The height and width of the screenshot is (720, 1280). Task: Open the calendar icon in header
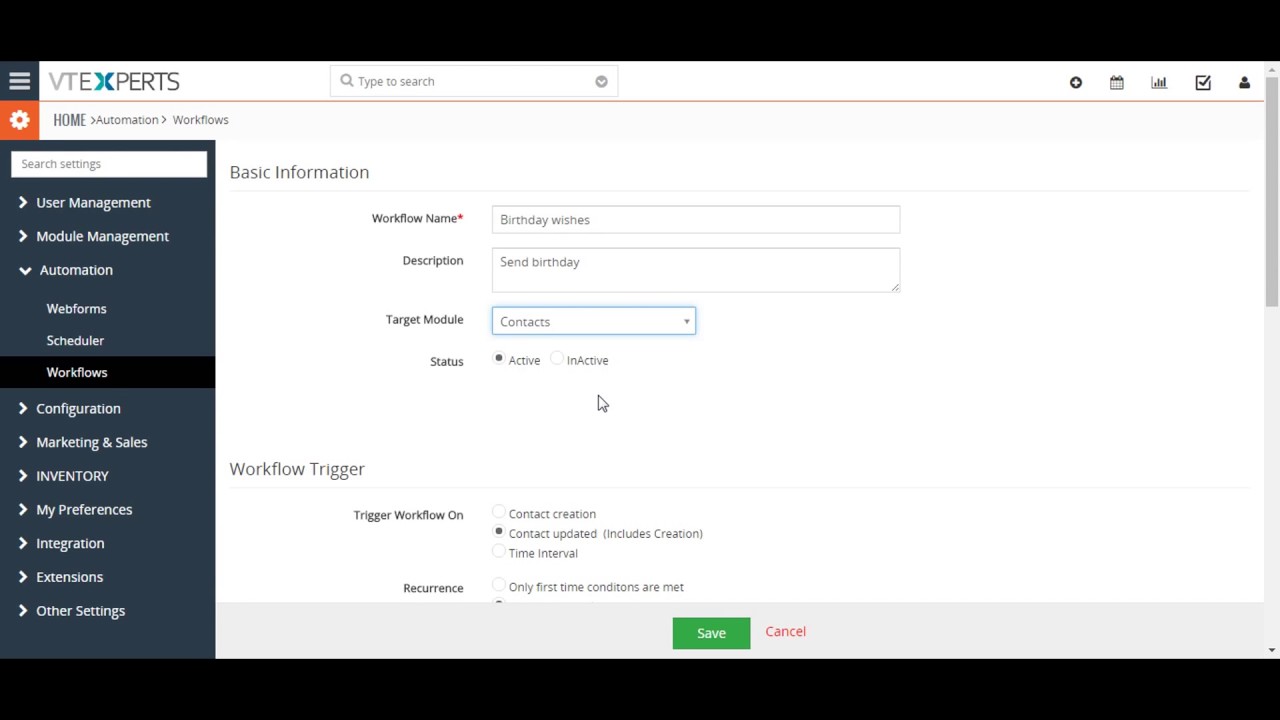(x=1117, y=82)
